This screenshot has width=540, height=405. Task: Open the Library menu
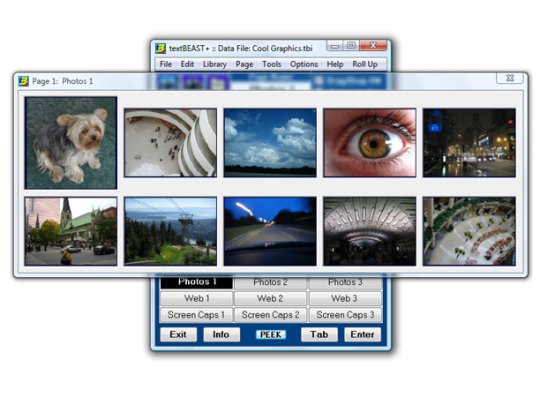pyautogui.click(x=215, y=64)
